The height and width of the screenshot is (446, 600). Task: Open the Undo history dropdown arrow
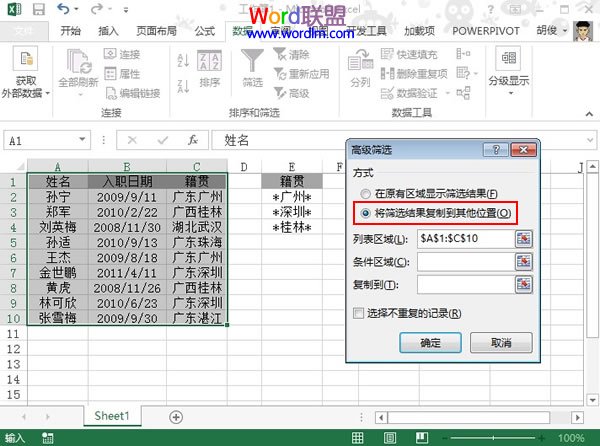click(x=76, y=8)
